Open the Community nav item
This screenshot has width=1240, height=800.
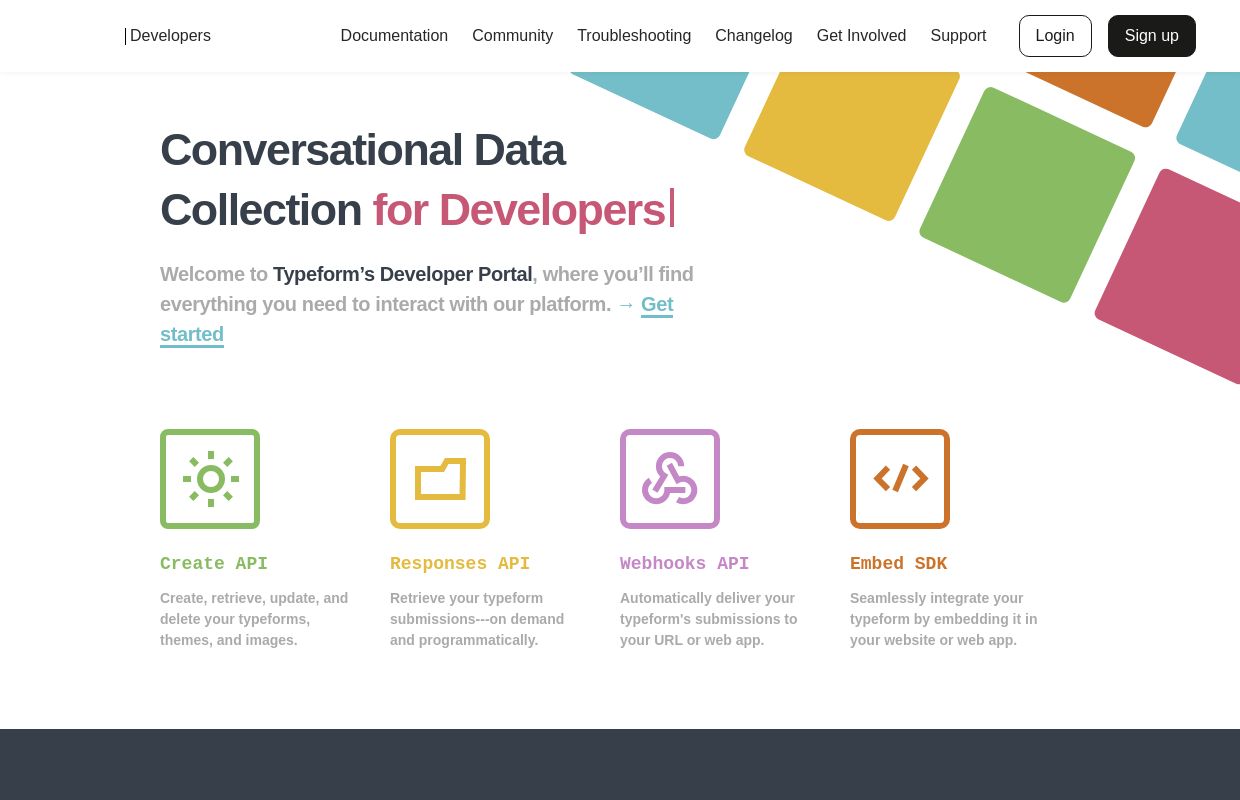coord(512,36)
